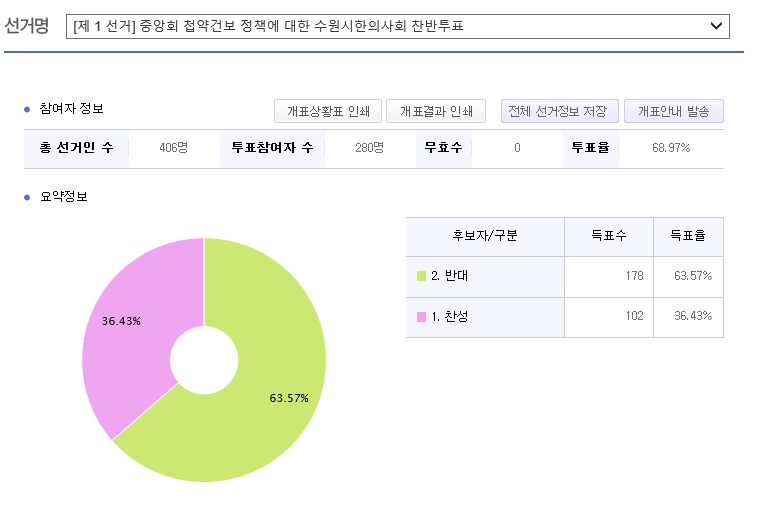The width and height of the screenshot is (764, 505).
Task: Click the 개표결과 인쇄 button
Action: click(x=436, y=111)
